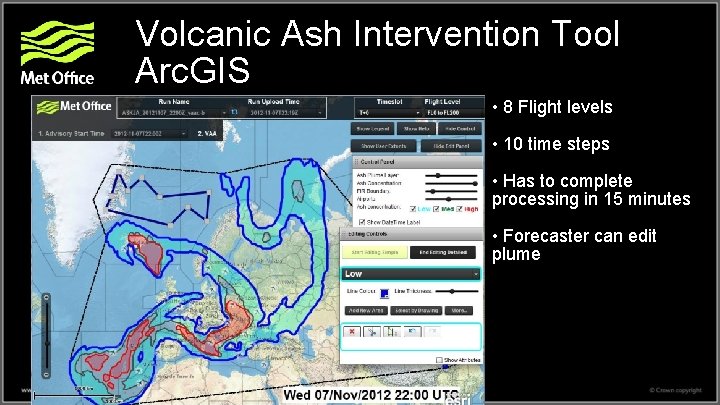Select the 1. Advisory Start Time step
Image resolution: width=720 pixels, height=405 pixels.
[x=71, y=134]
